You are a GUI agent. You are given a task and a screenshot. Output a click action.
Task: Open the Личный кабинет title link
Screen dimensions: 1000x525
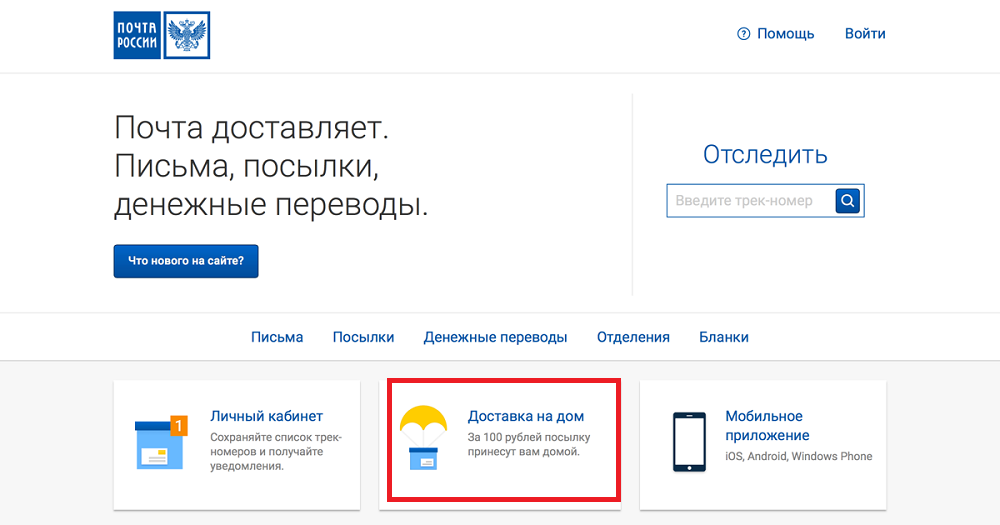coord(266,416)
